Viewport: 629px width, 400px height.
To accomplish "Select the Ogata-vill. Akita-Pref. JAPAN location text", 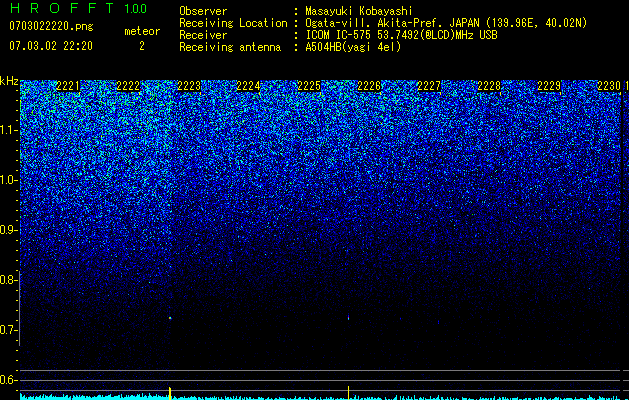I will 446,23.
